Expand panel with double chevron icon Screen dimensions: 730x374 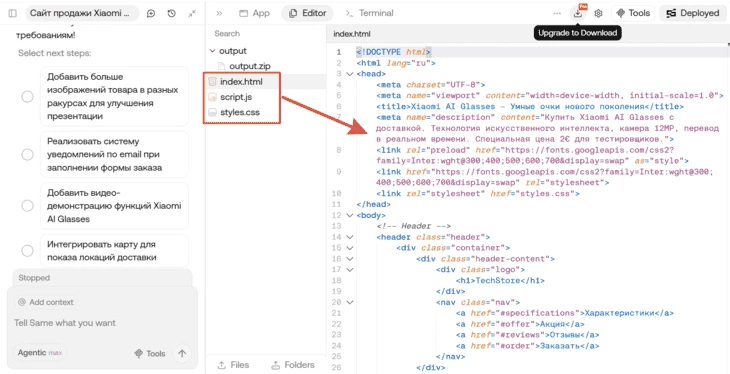point(219,14)
